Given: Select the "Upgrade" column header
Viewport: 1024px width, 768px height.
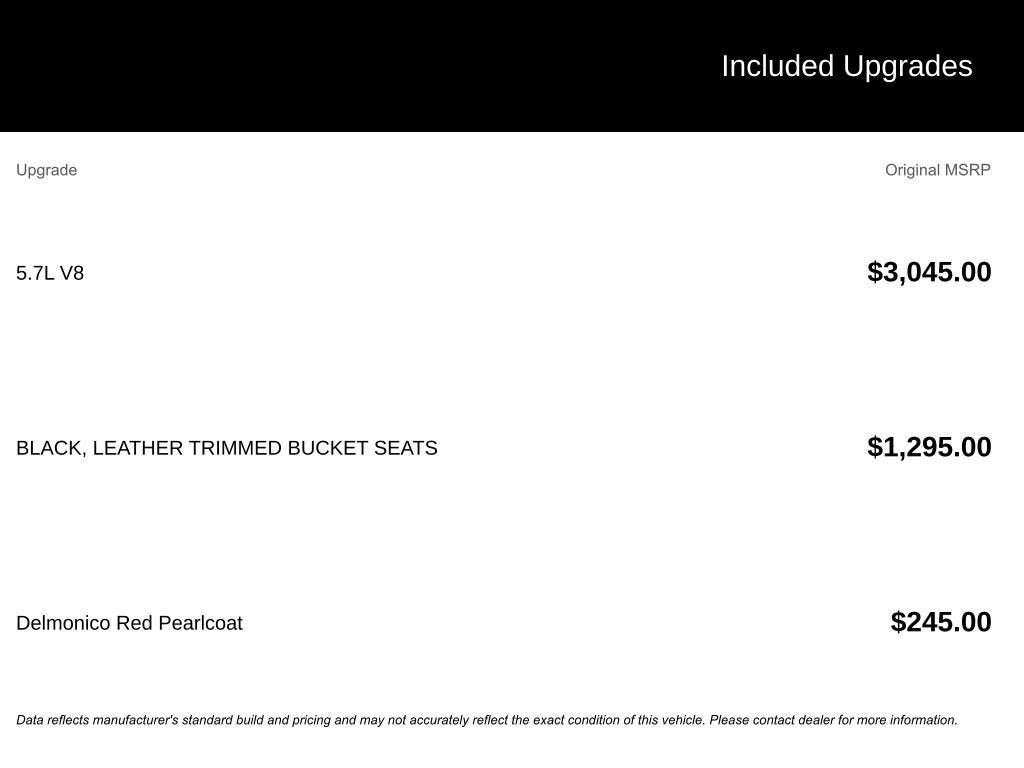Looking at the screenshot, I should tap(46, 170).
